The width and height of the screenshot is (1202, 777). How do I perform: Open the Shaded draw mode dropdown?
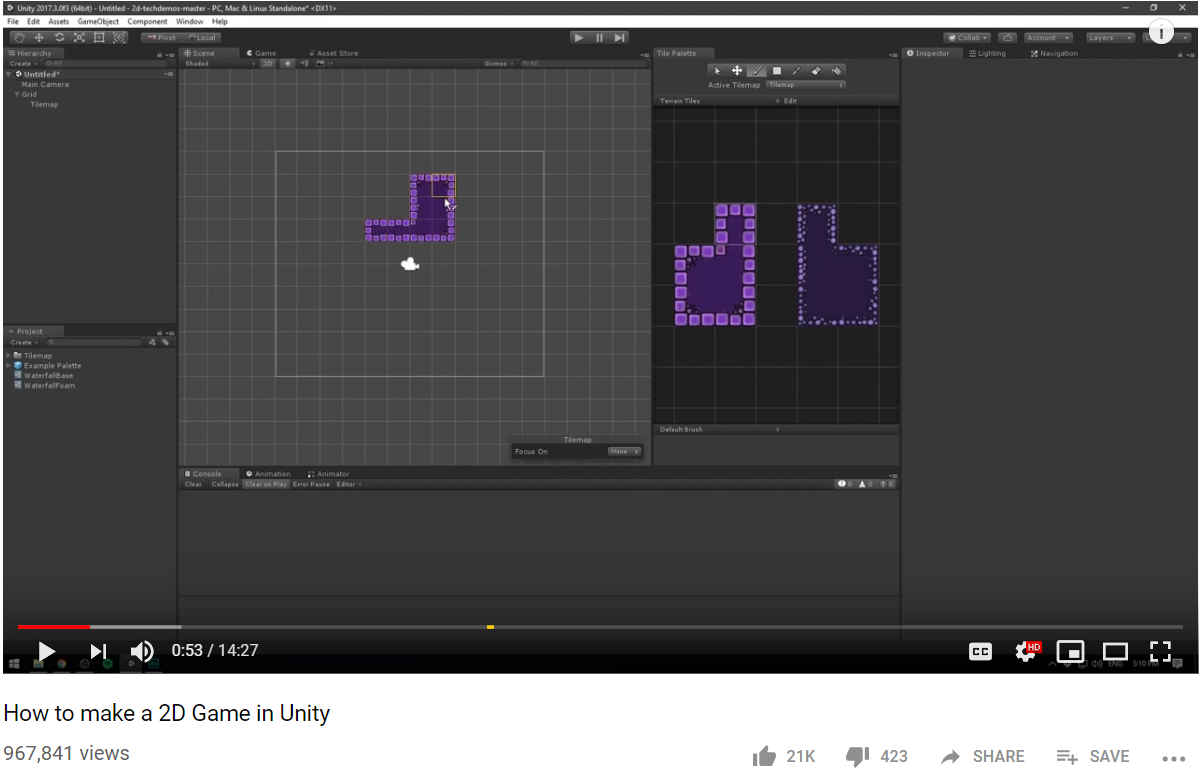(x=221, y=63)
